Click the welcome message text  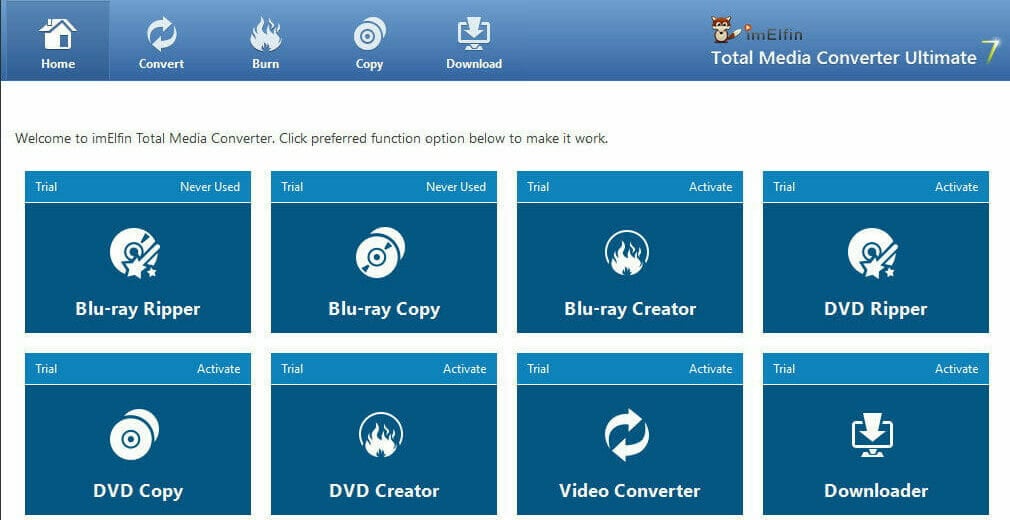point(311,139)
